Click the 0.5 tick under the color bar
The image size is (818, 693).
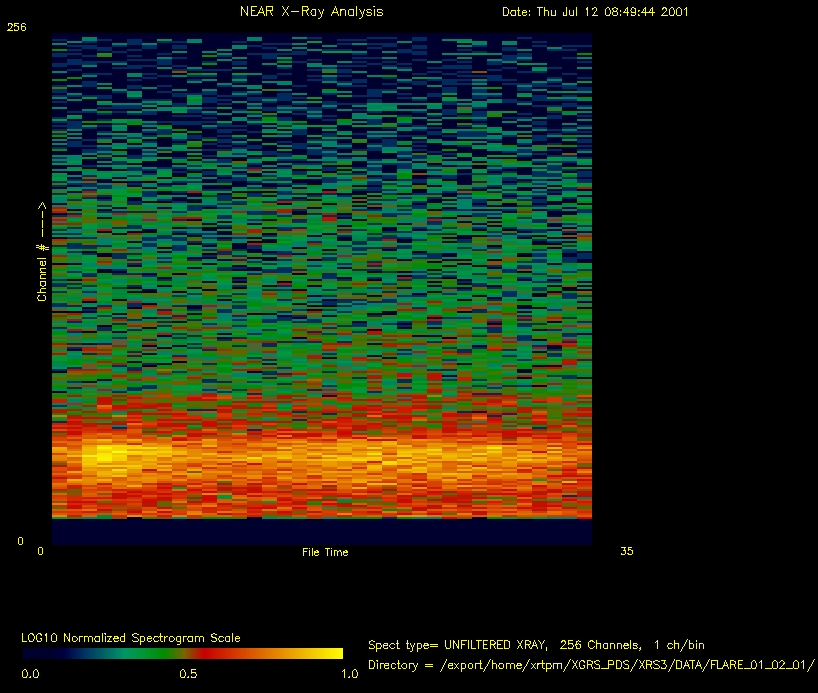point(188,674)
